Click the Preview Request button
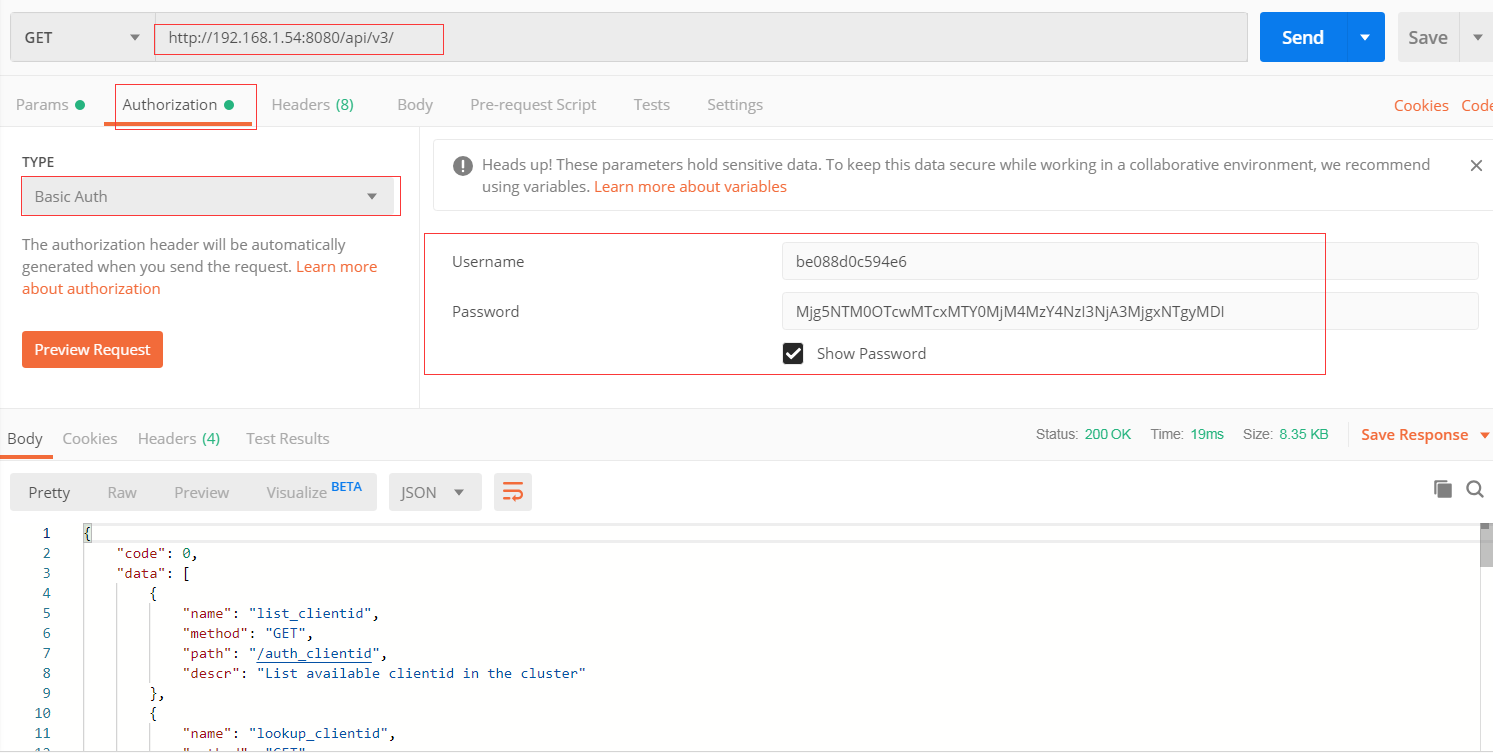The image size is (1493, 753). [92, 350]
